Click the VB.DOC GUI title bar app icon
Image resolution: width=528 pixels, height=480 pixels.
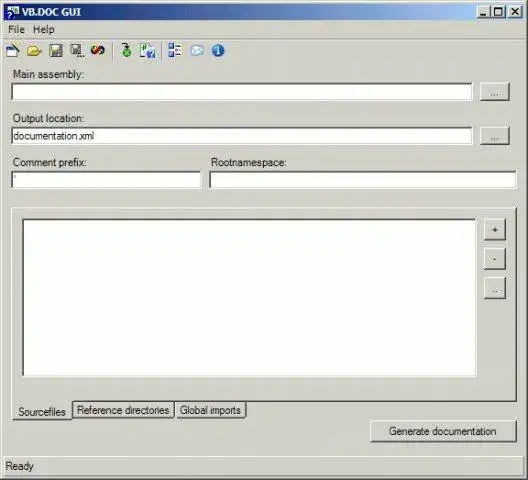click(x=13, y=12)
